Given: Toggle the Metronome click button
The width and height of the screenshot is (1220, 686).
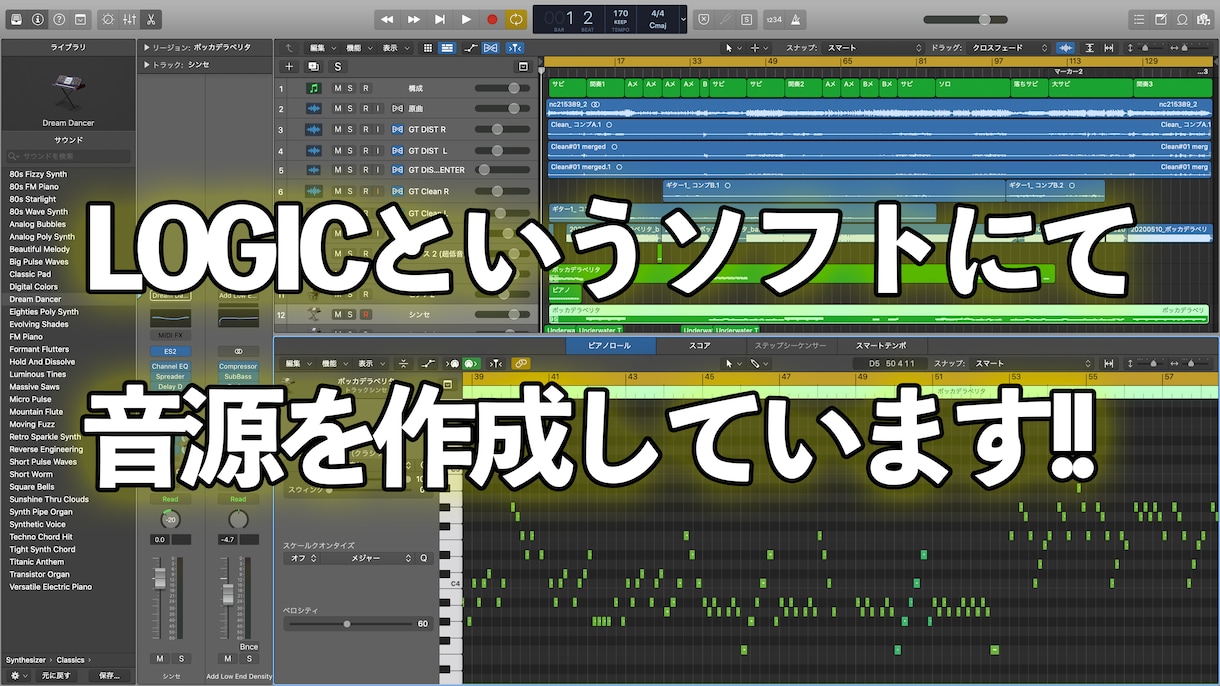Looking at the screenshot, I should point(796,19).
